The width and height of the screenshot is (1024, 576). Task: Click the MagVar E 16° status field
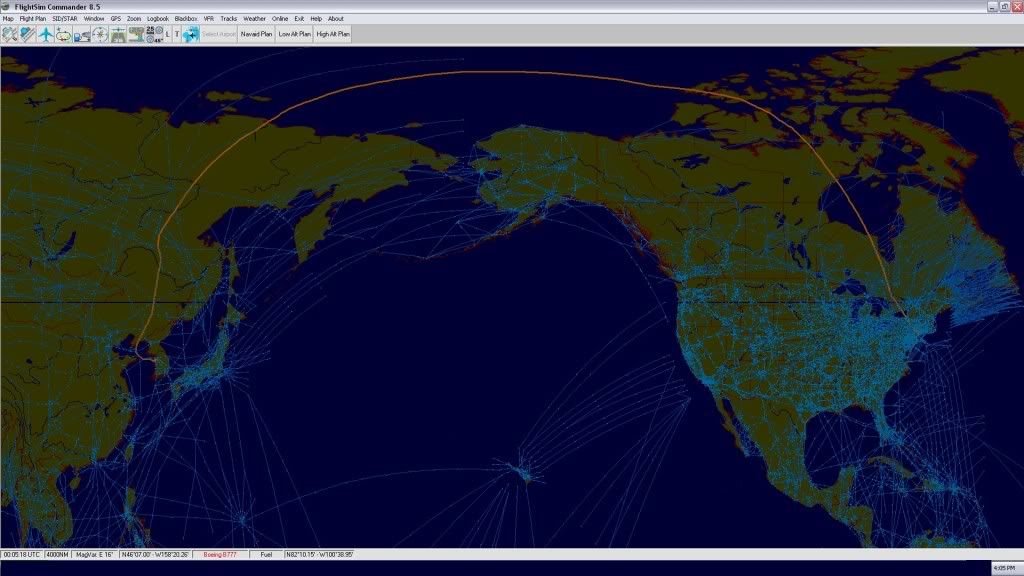pos(95,554)
